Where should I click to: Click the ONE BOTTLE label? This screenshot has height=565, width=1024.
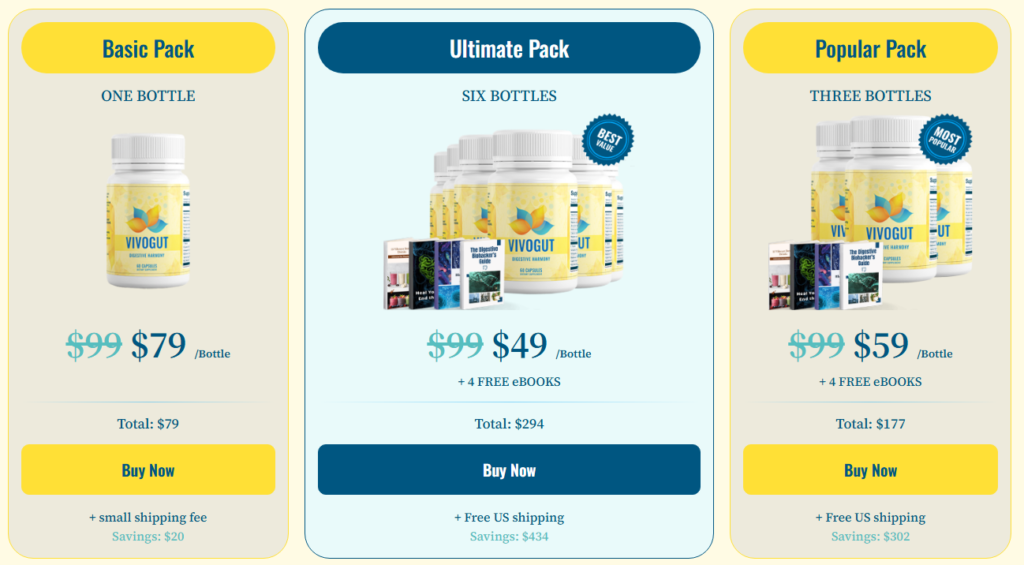[148, 97]
